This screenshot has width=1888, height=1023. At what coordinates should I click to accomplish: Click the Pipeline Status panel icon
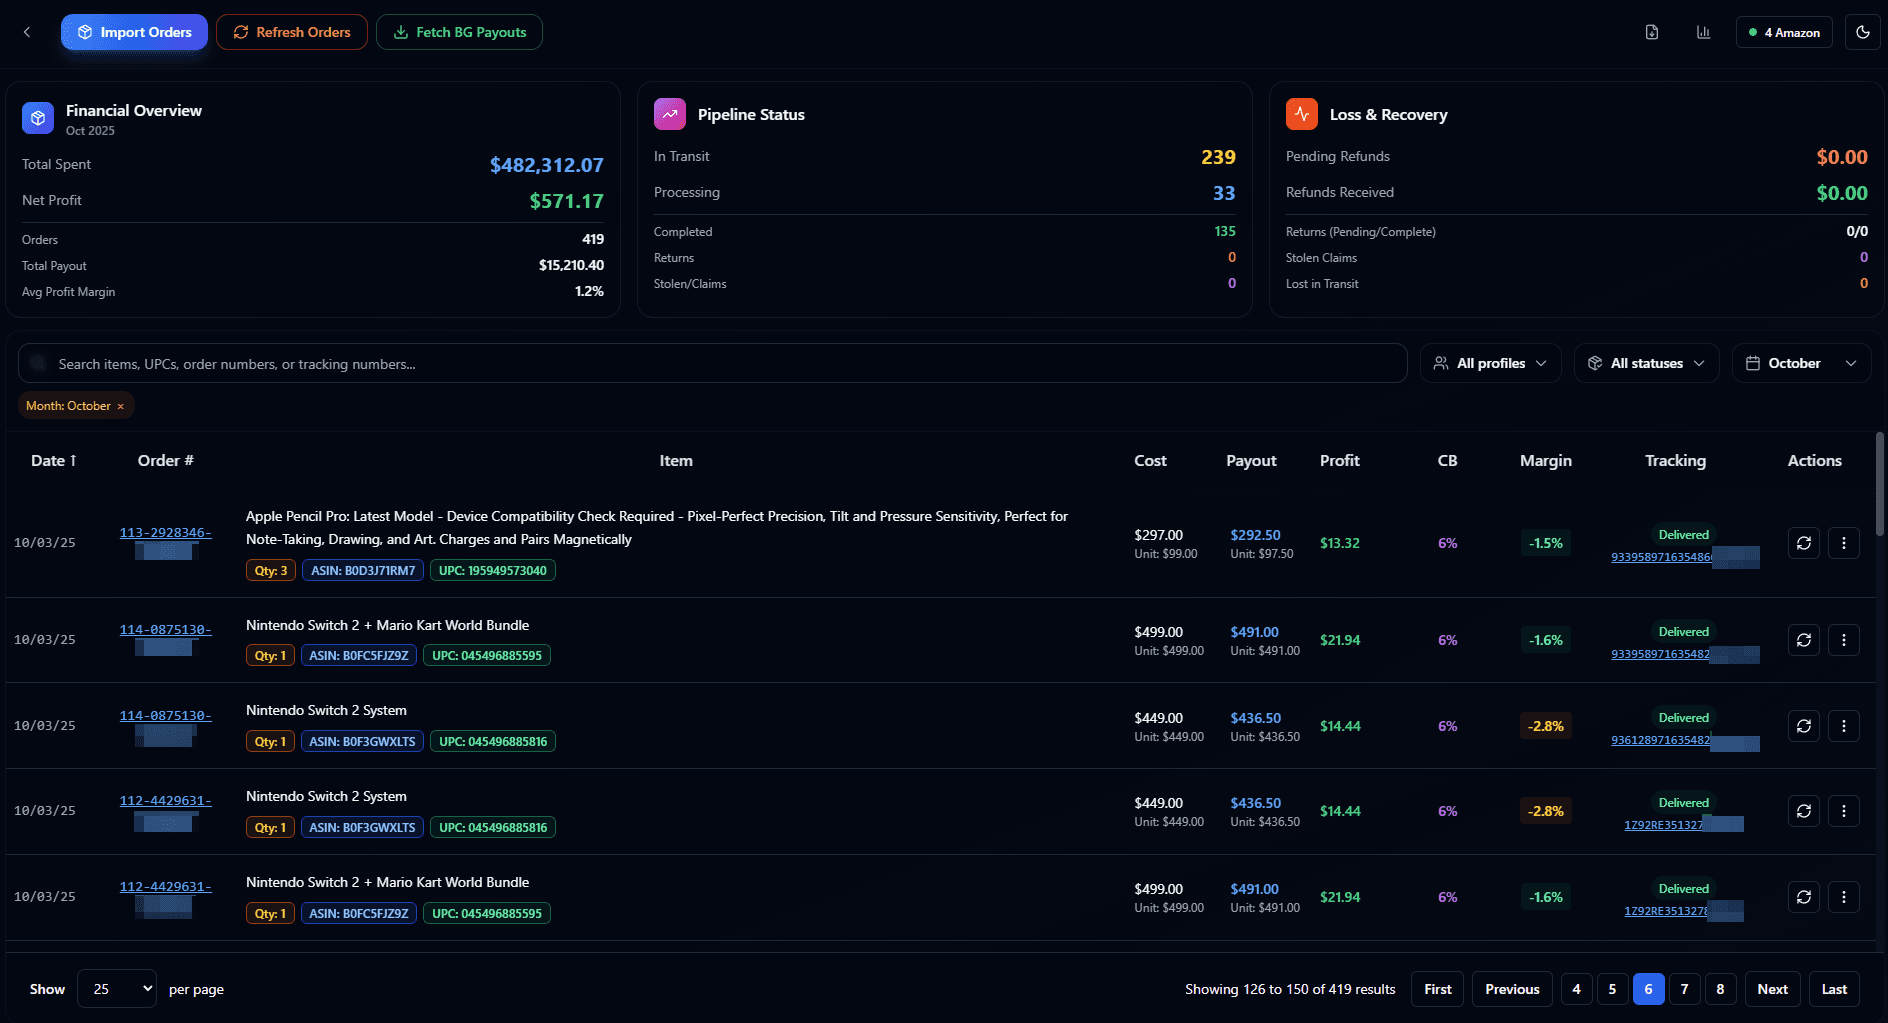(668, 113)
